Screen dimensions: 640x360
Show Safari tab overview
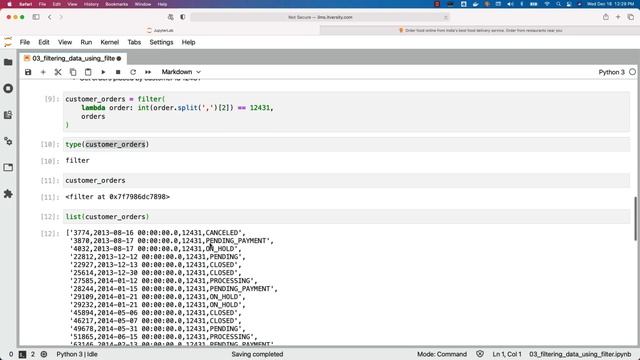tap(631, 17)
